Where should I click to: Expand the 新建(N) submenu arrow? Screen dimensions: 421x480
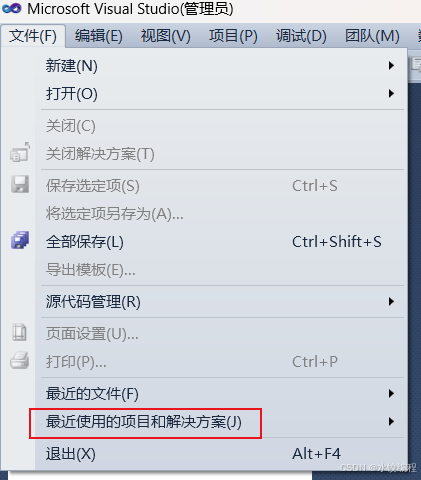click(391, 65)
